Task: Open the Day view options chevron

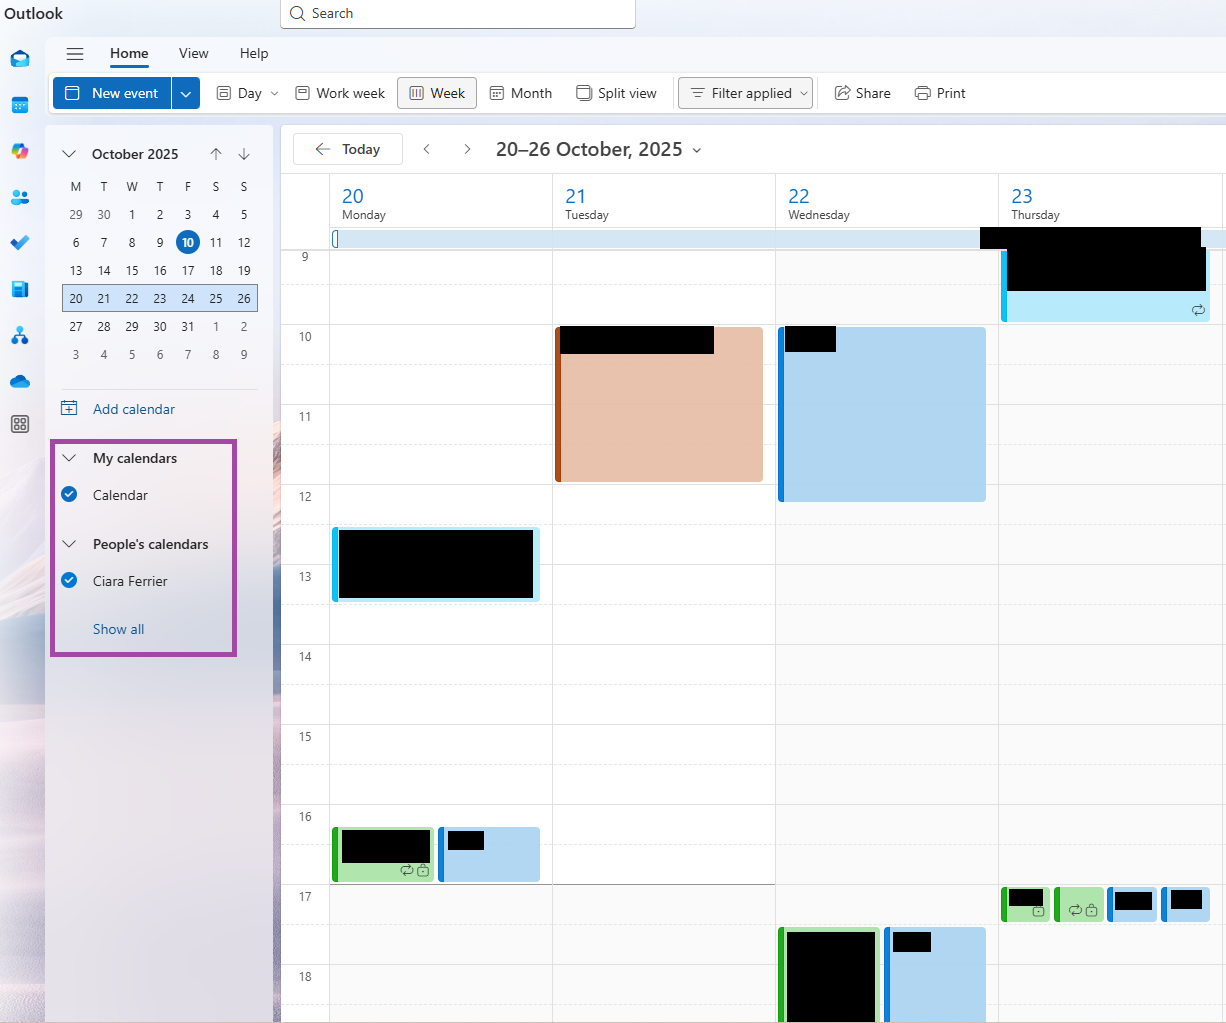Action: 275,93
